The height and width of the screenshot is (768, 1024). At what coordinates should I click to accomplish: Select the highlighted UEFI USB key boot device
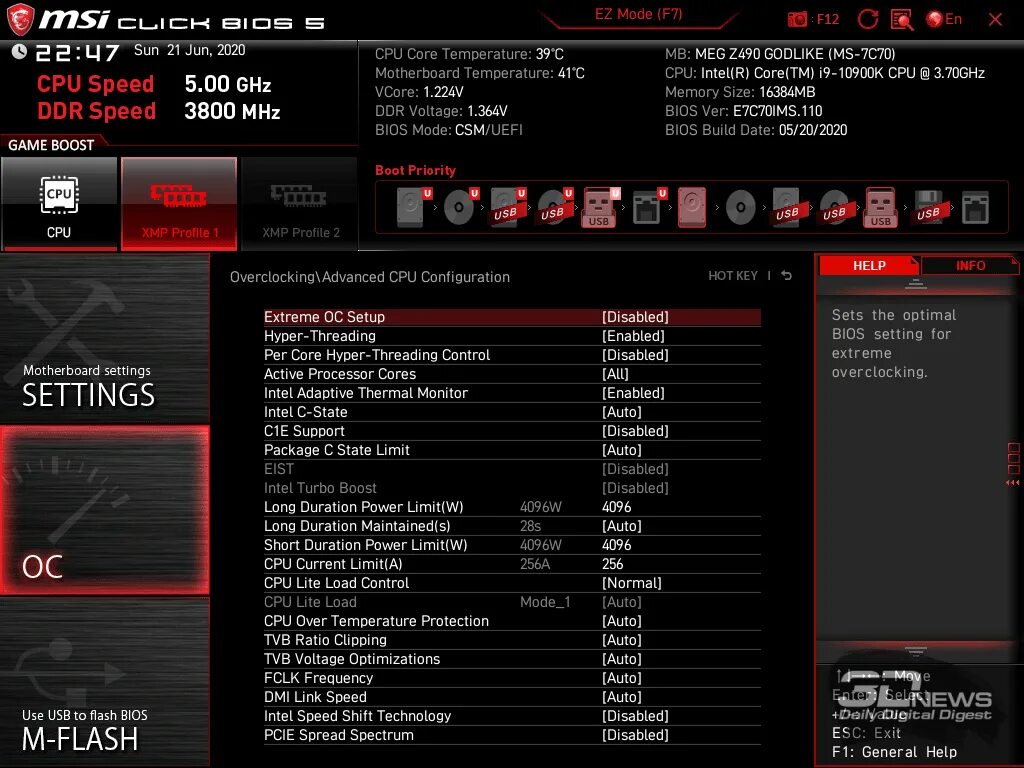point(601,208)
